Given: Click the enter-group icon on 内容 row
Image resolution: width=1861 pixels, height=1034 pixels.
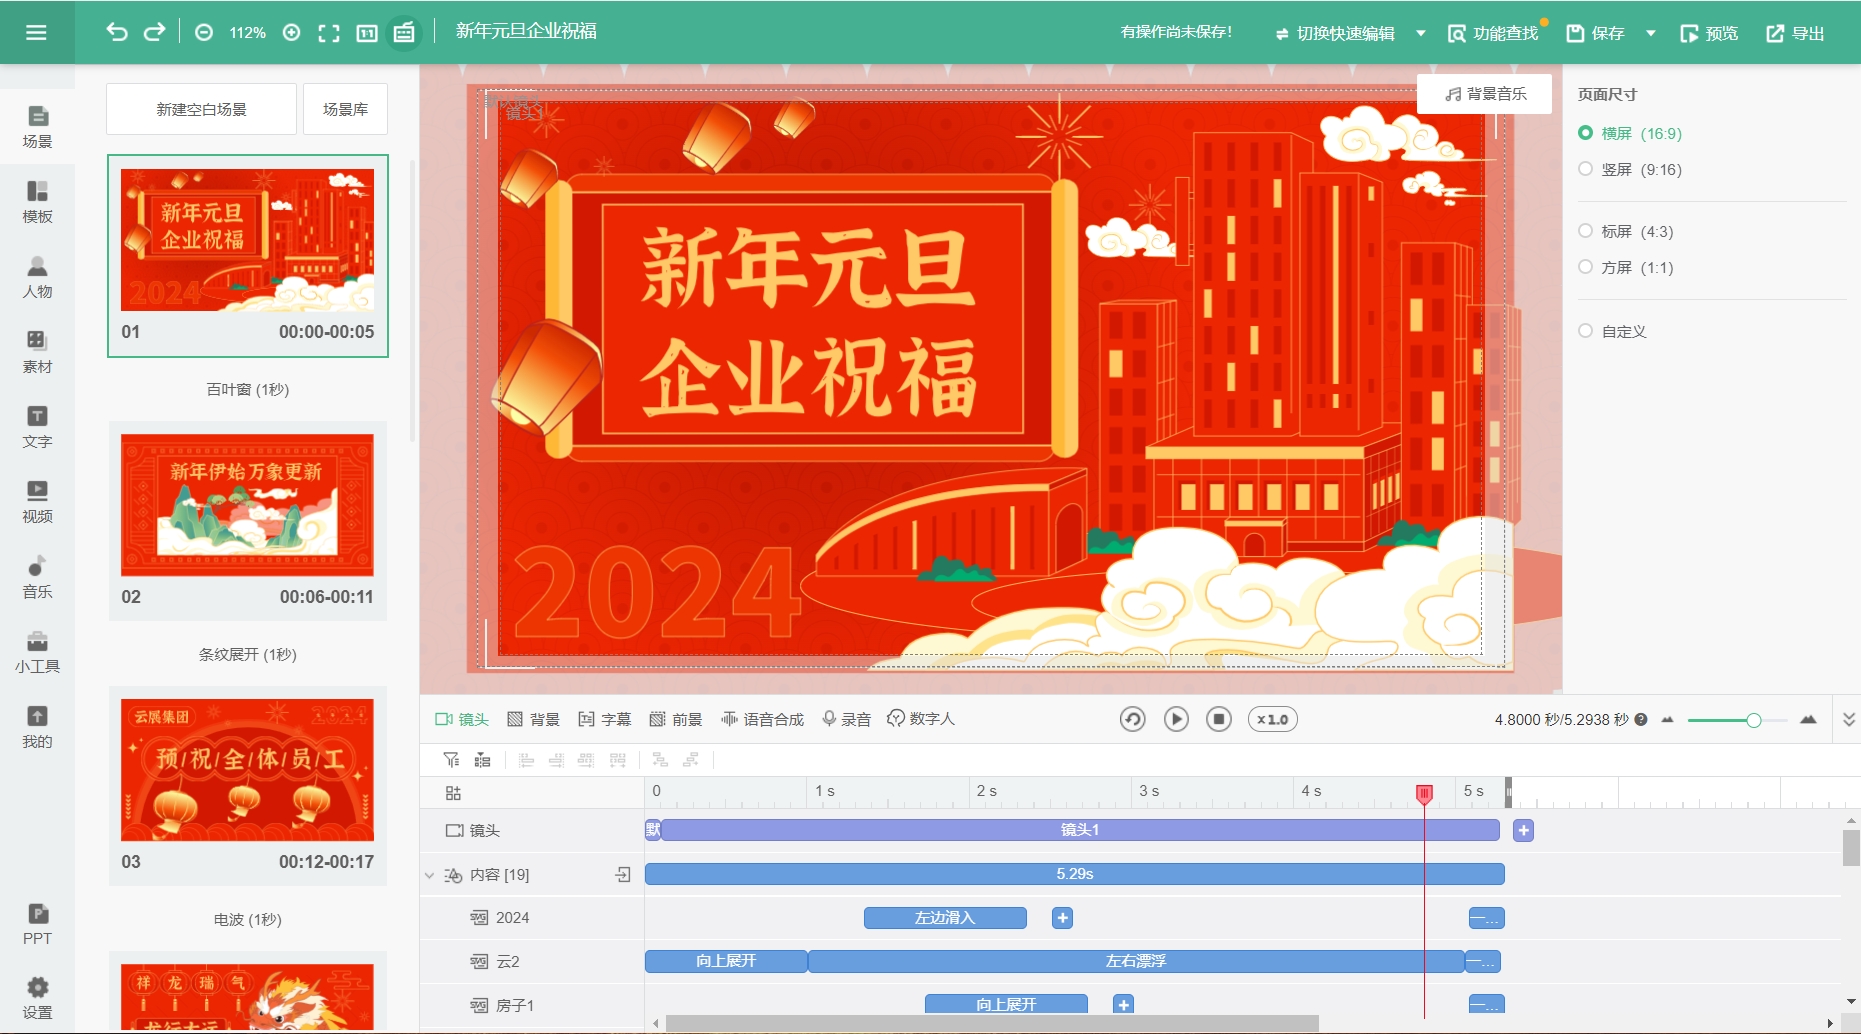Looking at the screenshot, I should [623, 875].
